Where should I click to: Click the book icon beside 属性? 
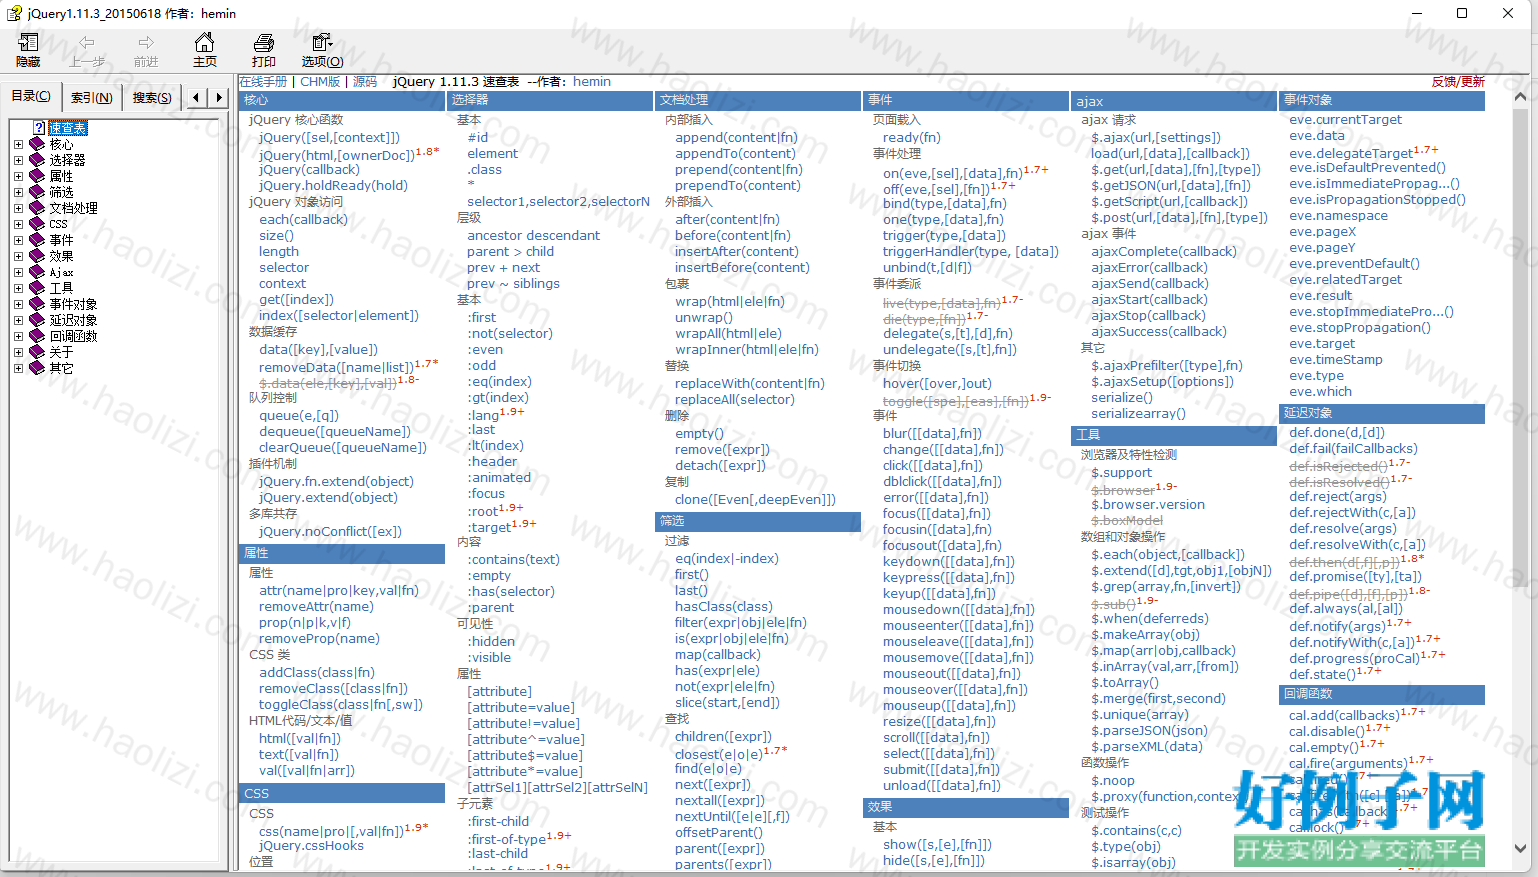pyautogui.click(x=38, y=176)
